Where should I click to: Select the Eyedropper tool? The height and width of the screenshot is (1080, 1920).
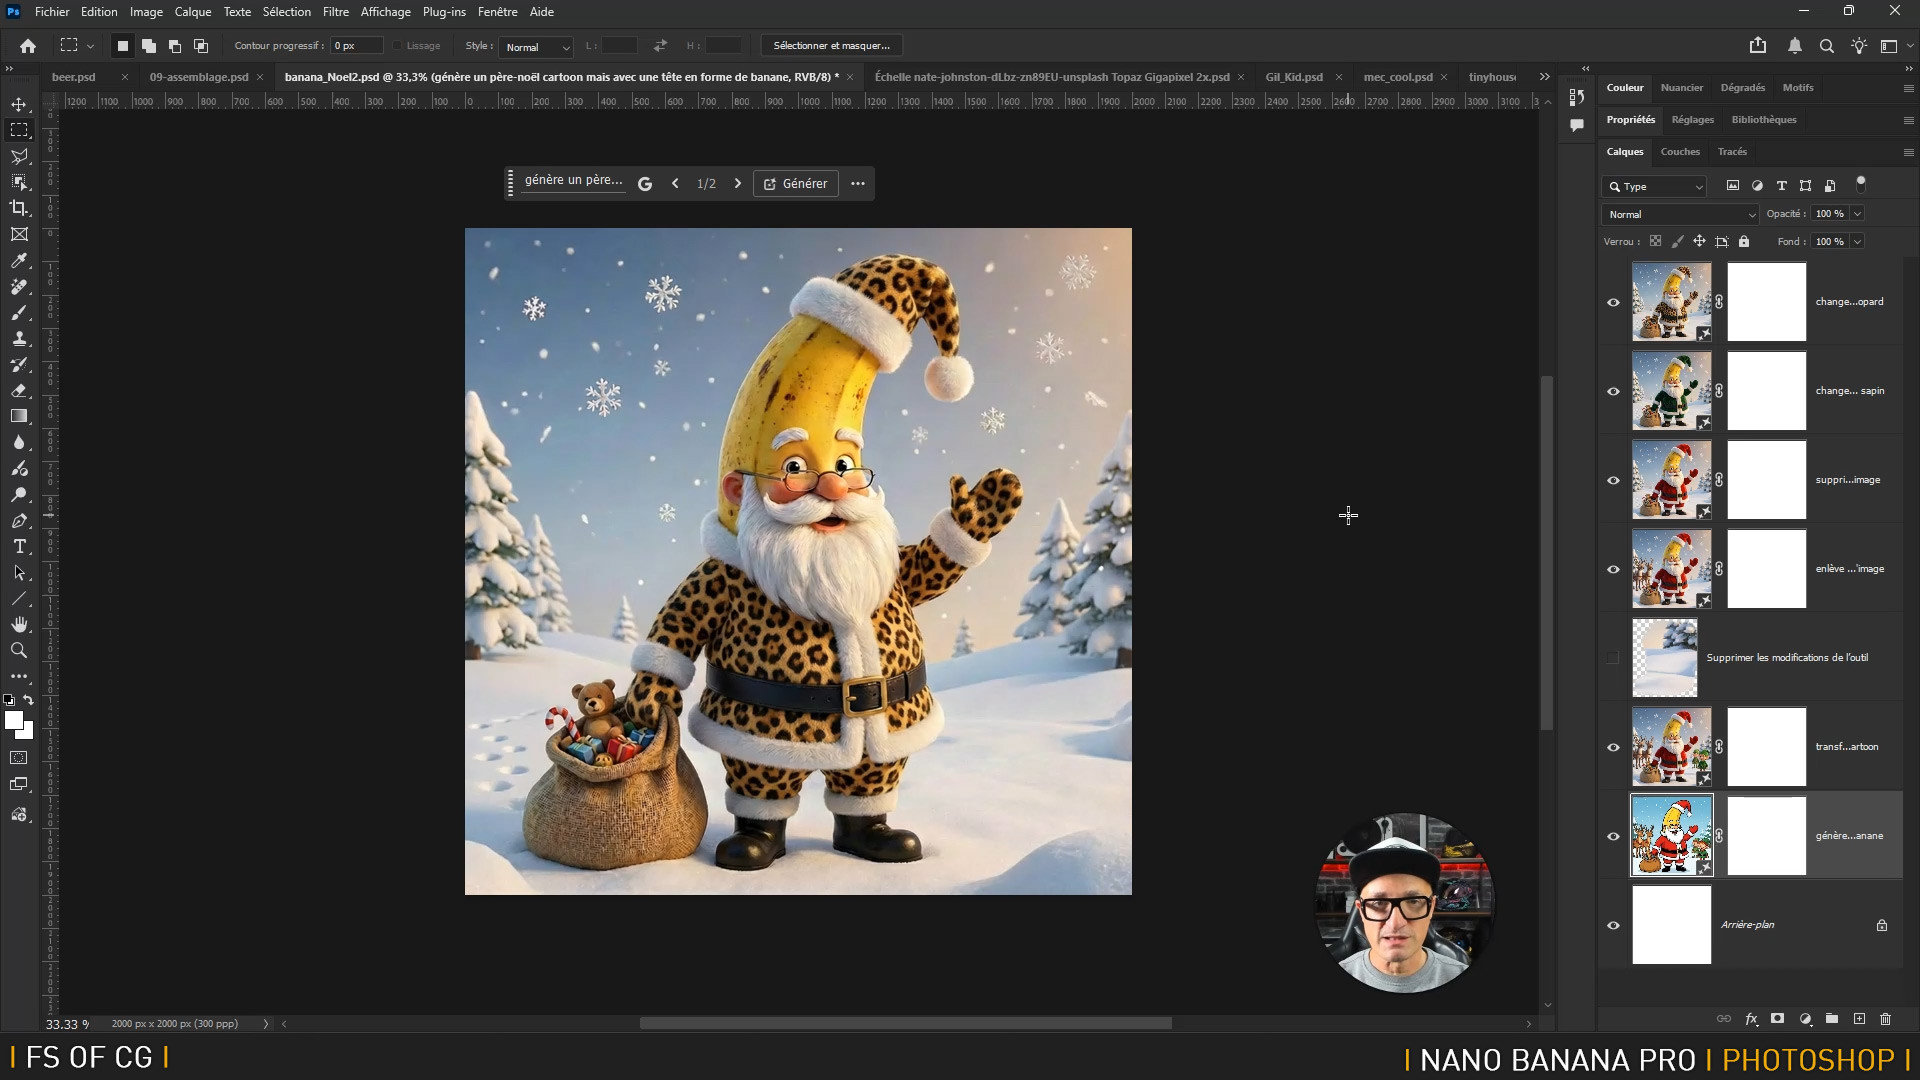tap(19, 261)
